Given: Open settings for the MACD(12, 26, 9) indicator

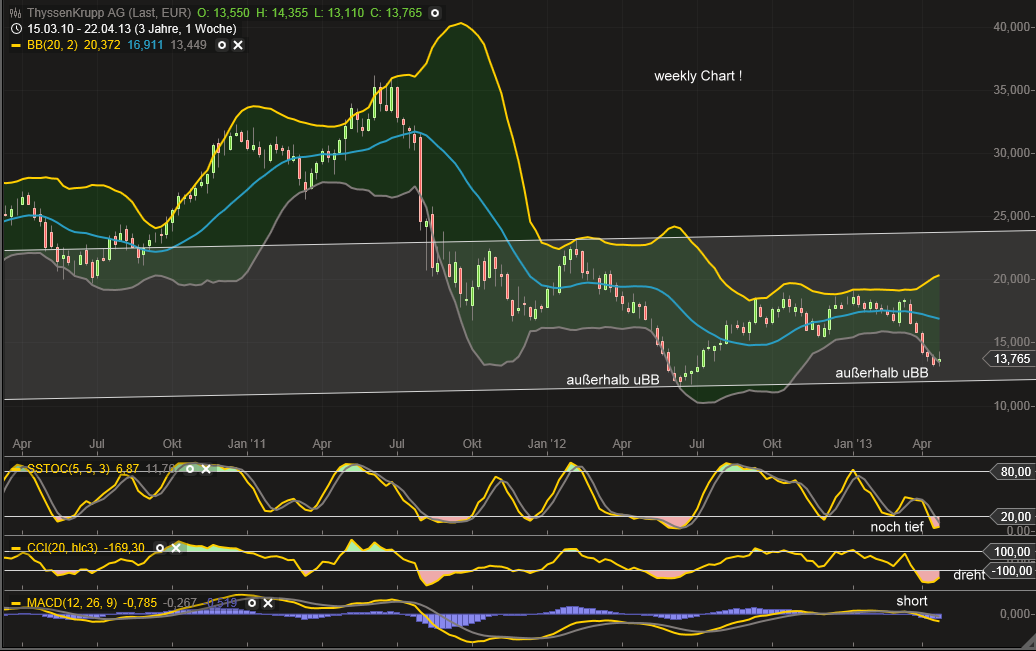Looking at the screenshot, I should click(x=252, y=603).
